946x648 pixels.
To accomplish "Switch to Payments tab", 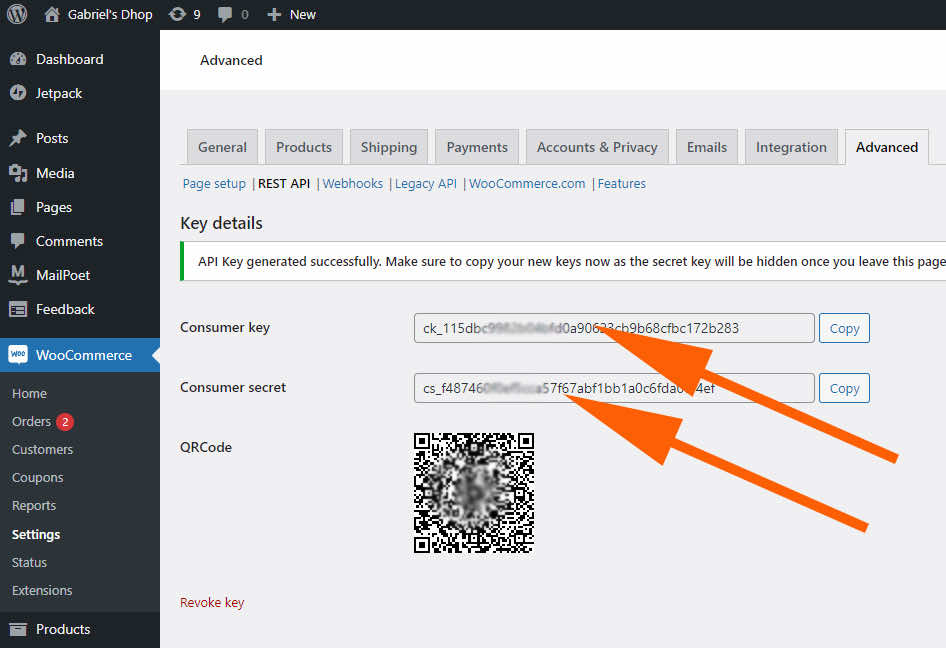I will pyautogui.click(x=477, y=147).
